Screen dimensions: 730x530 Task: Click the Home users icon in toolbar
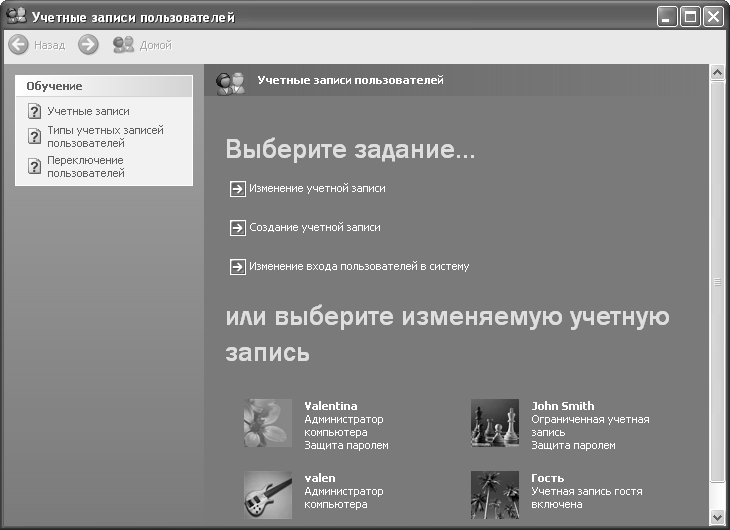tap(124, 45)
